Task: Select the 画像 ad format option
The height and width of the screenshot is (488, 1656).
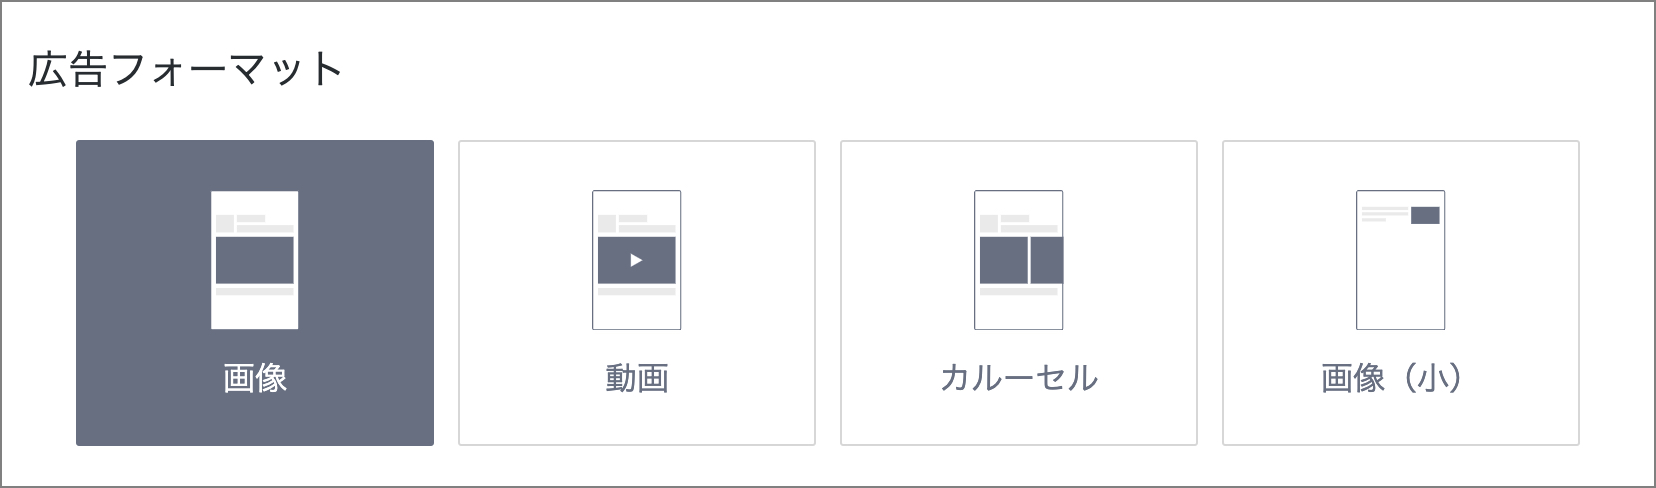Action: pyautogui.click(x=255, y=293)
